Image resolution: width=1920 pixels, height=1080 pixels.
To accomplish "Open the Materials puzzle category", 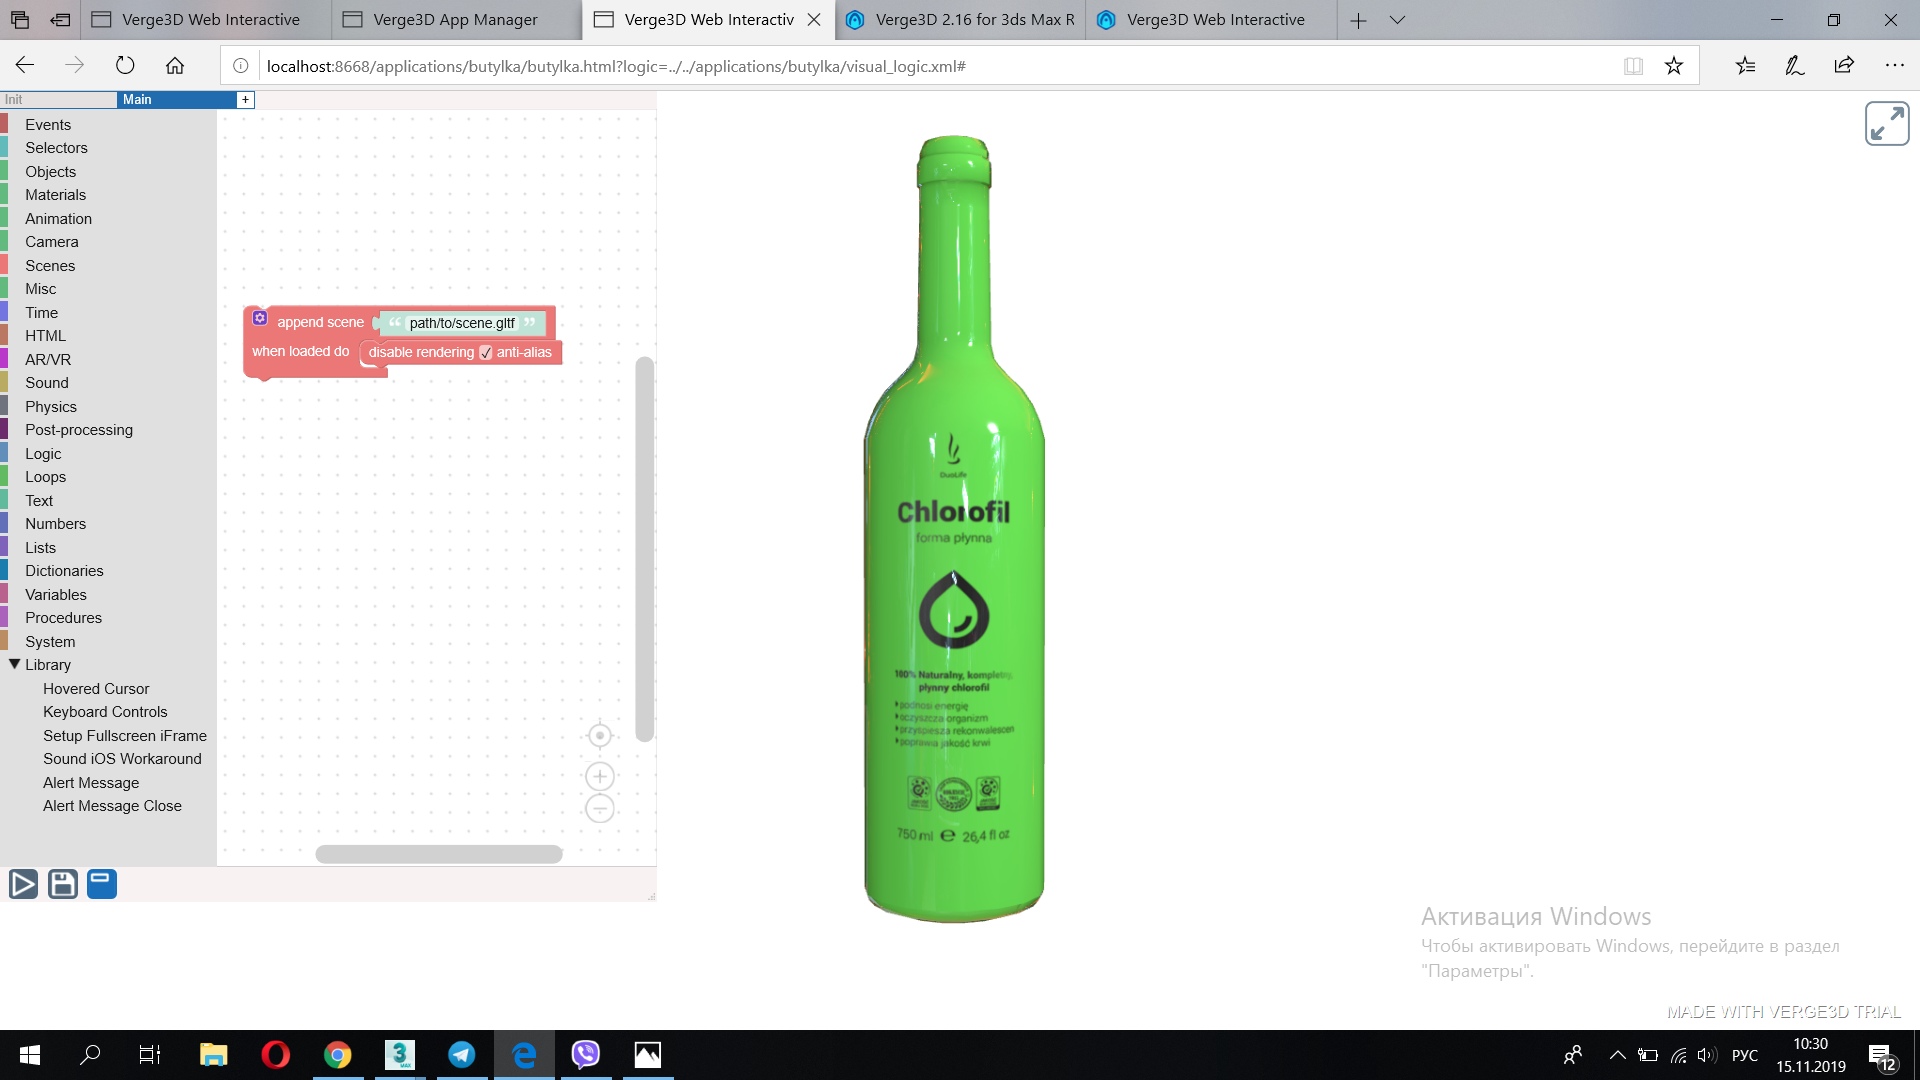I will coord(55,195).
